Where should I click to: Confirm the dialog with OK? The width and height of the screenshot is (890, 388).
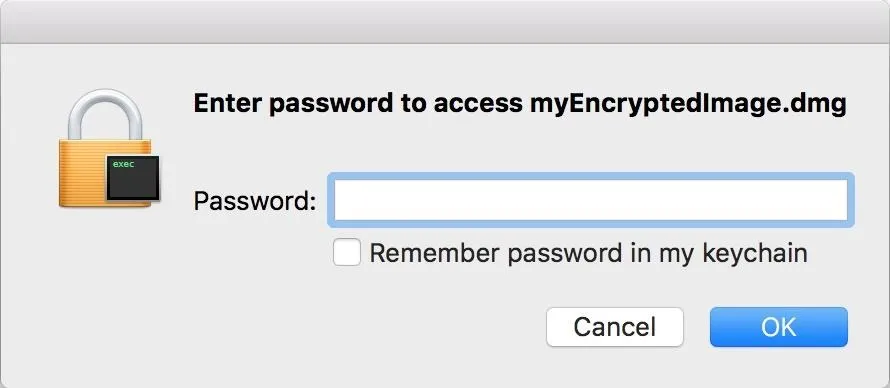tap(778, 327)
